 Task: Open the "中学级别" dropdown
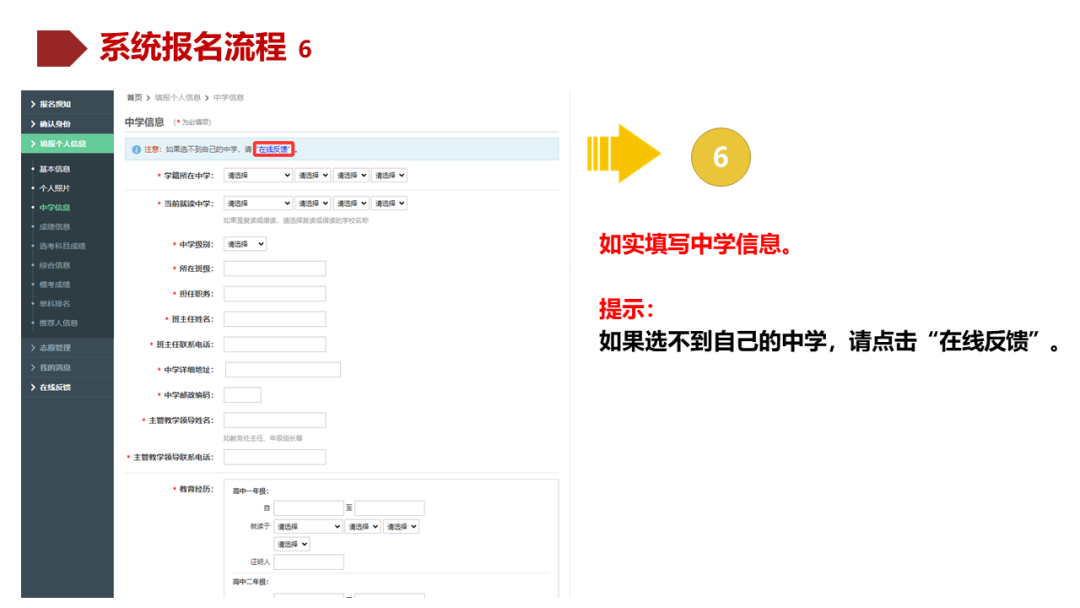click(243, 244)
